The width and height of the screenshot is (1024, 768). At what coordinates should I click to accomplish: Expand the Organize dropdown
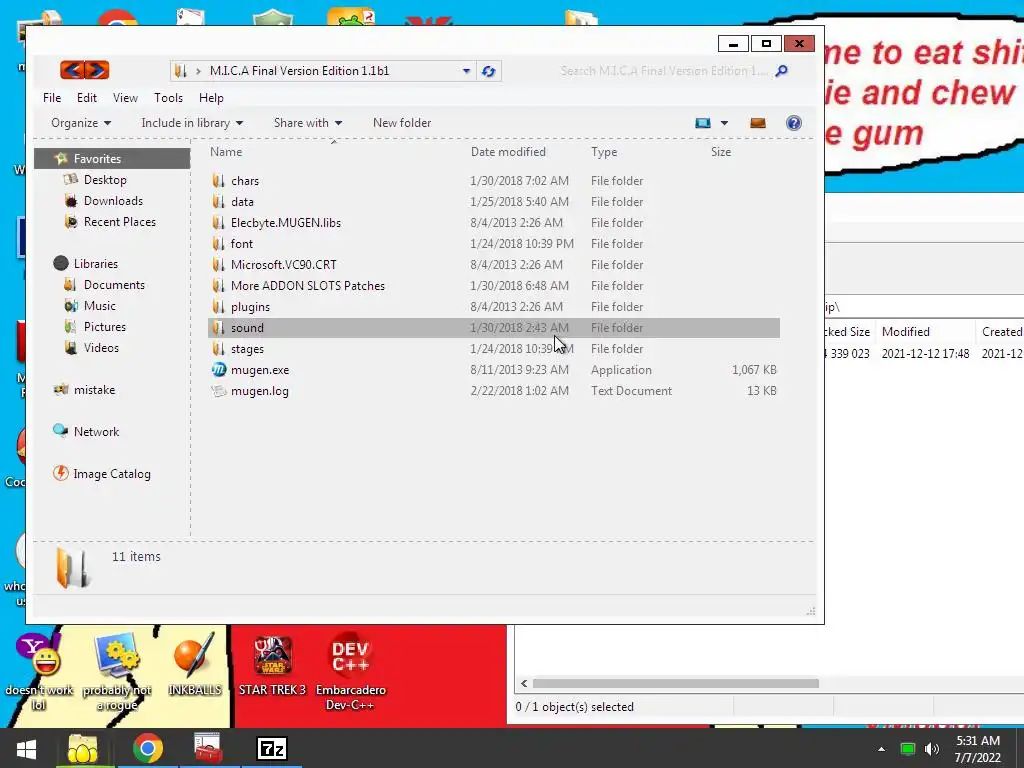[81, 123]
